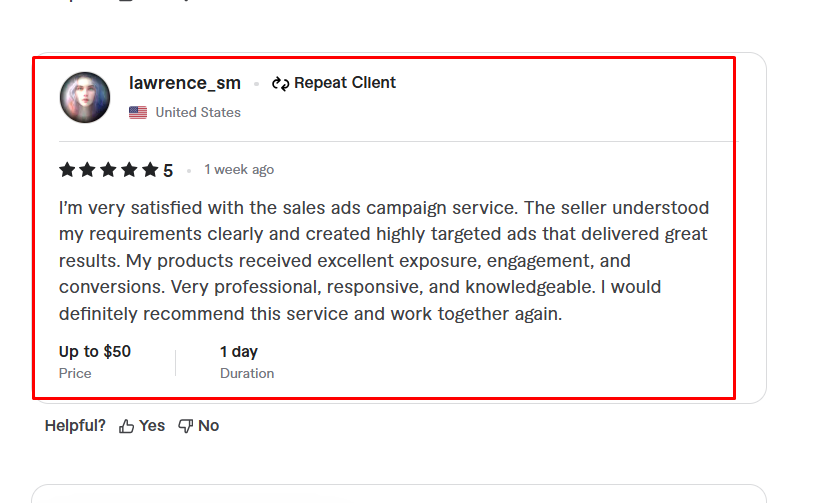
Task: Open the lawrence_sm username profile
Action: pos(185,83)
